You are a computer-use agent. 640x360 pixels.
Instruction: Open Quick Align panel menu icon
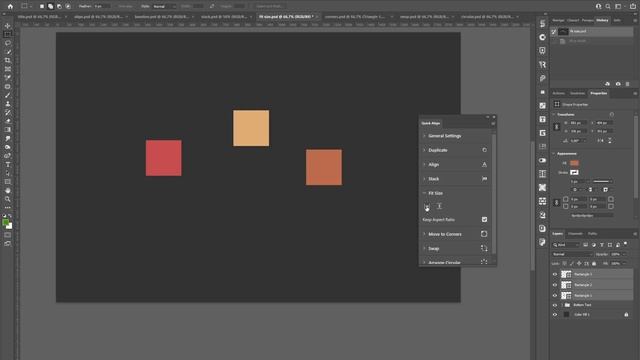click(493, 123)
